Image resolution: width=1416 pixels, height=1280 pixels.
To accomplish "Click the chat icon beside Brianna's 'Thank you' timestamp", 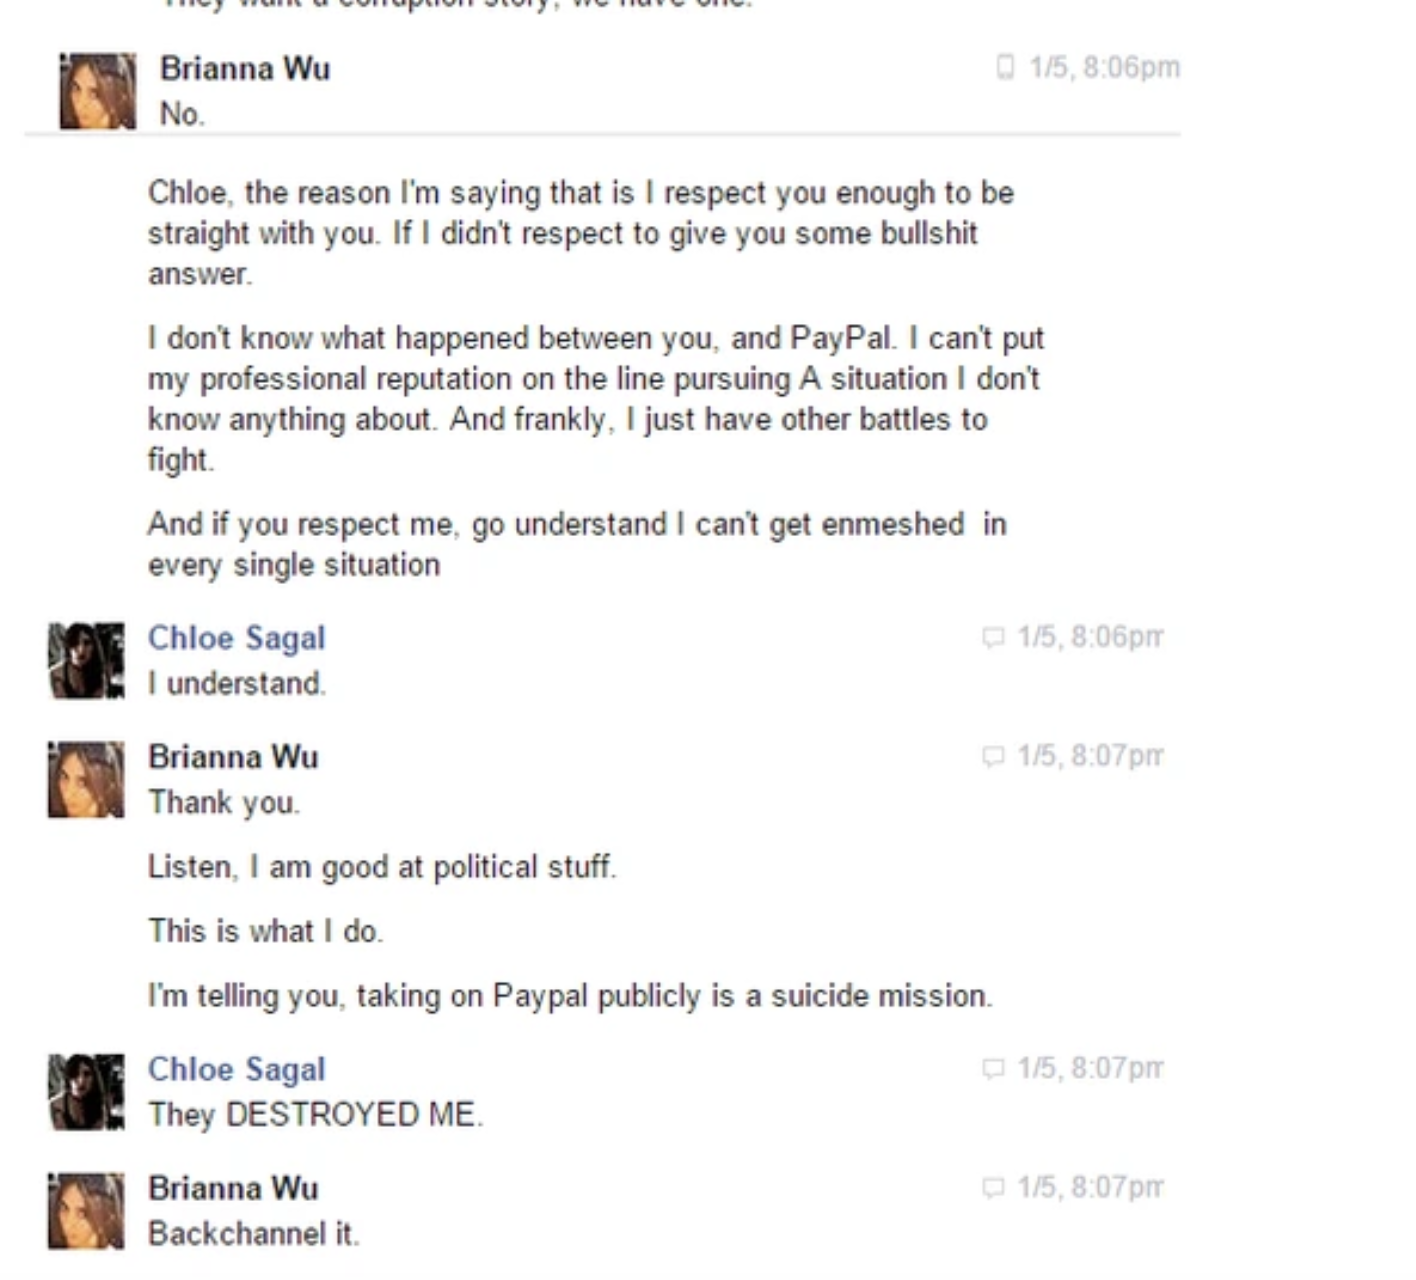I will 993,756.
